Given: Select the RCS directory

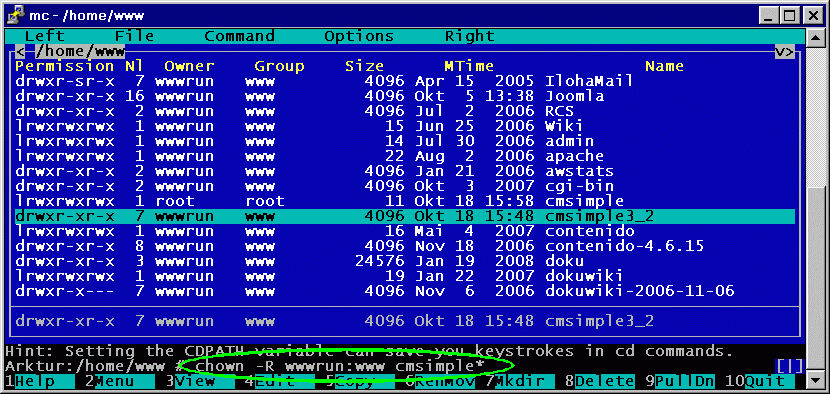Looking at the screenshot, I should (404, 111).
